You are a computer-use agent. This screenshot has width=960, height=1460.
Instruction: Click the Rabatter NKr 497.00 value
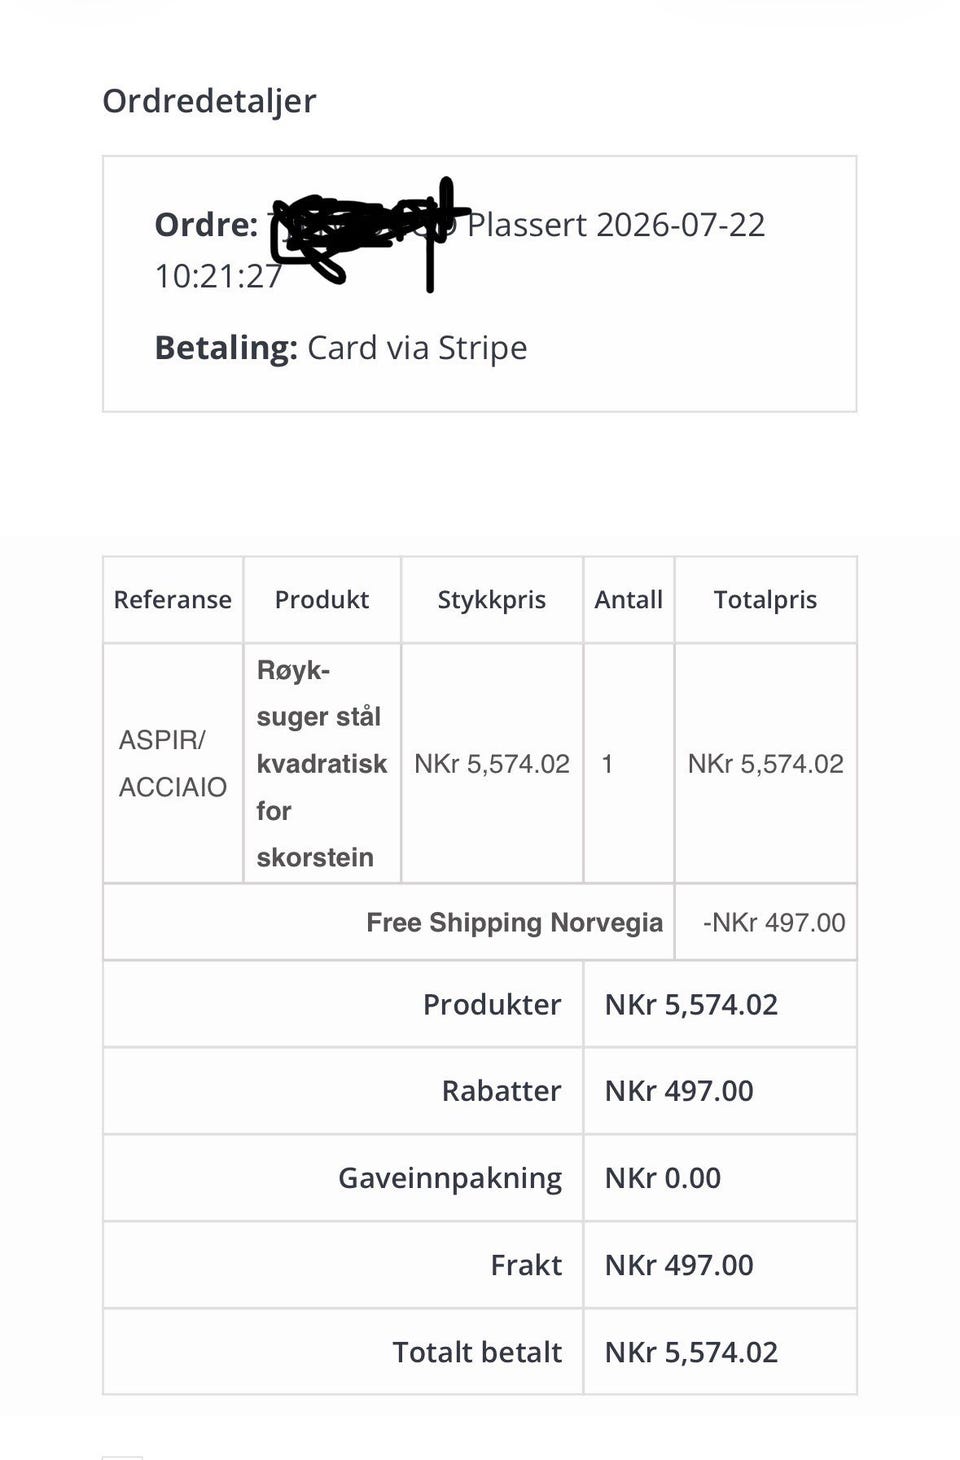pos(679,1091)
